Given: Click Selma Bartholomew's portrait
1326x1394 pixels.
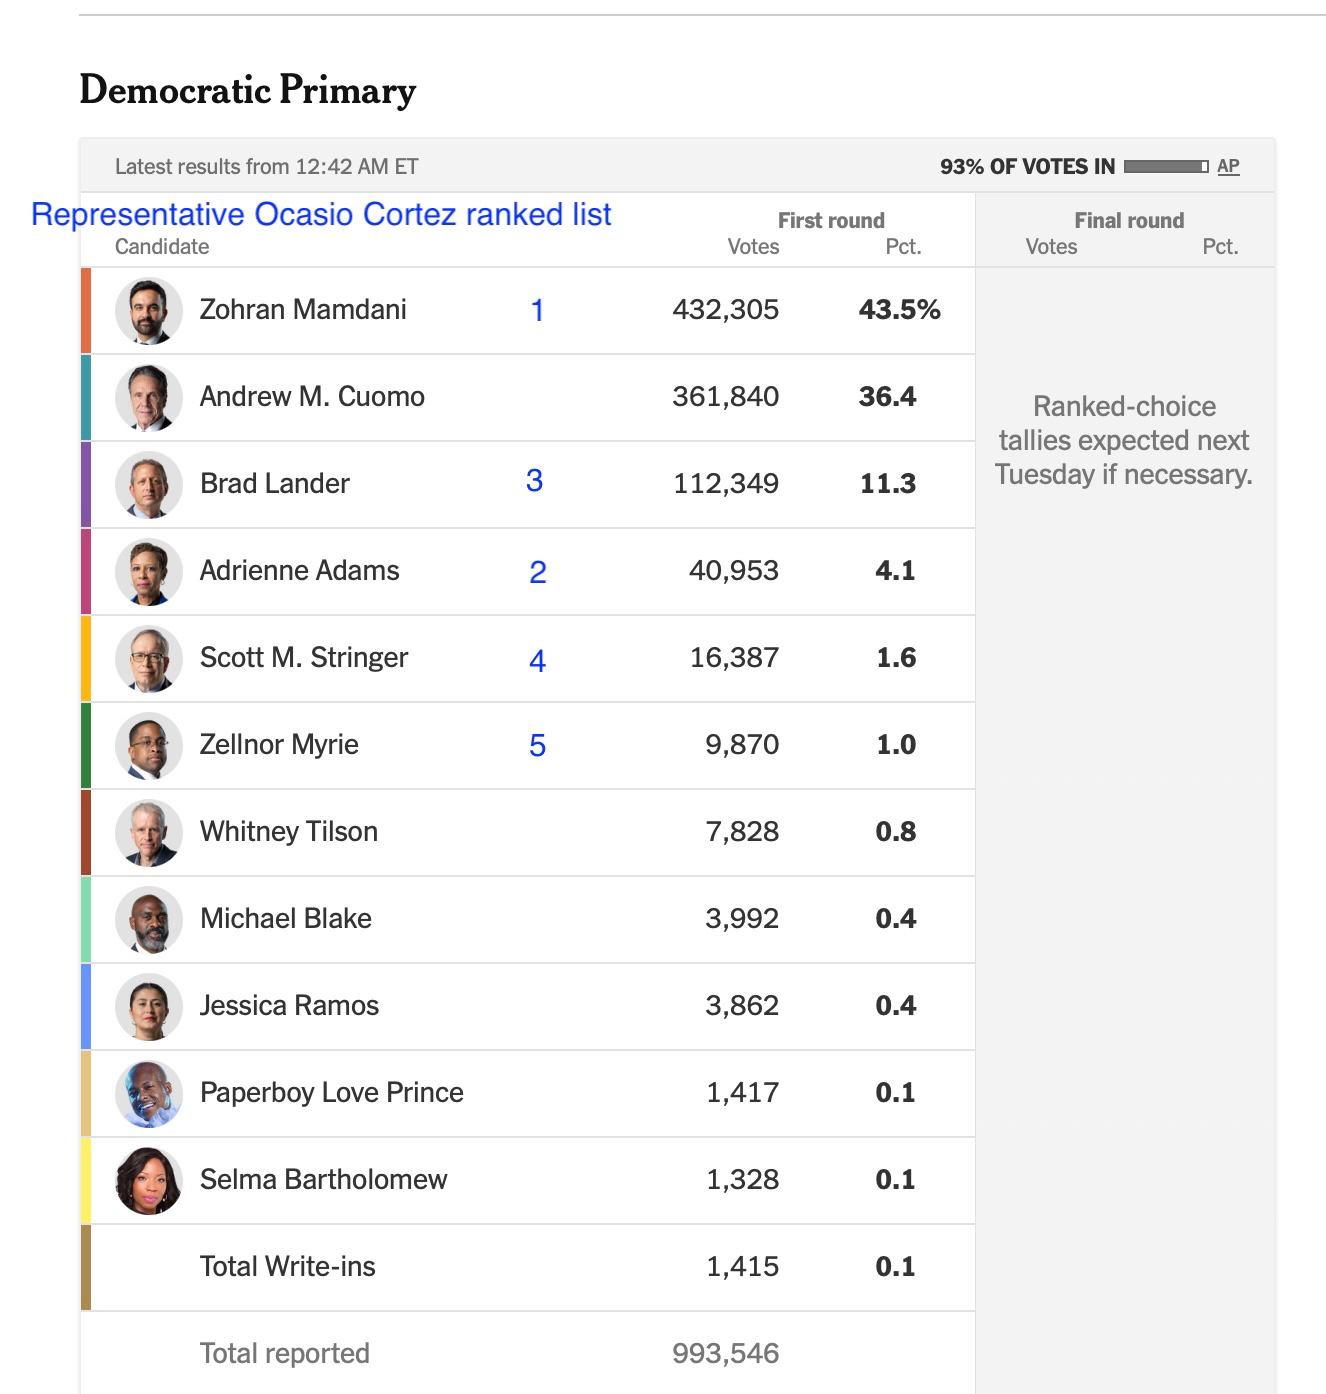Looking at the screenshot, I should click(x=149, y=1181).
